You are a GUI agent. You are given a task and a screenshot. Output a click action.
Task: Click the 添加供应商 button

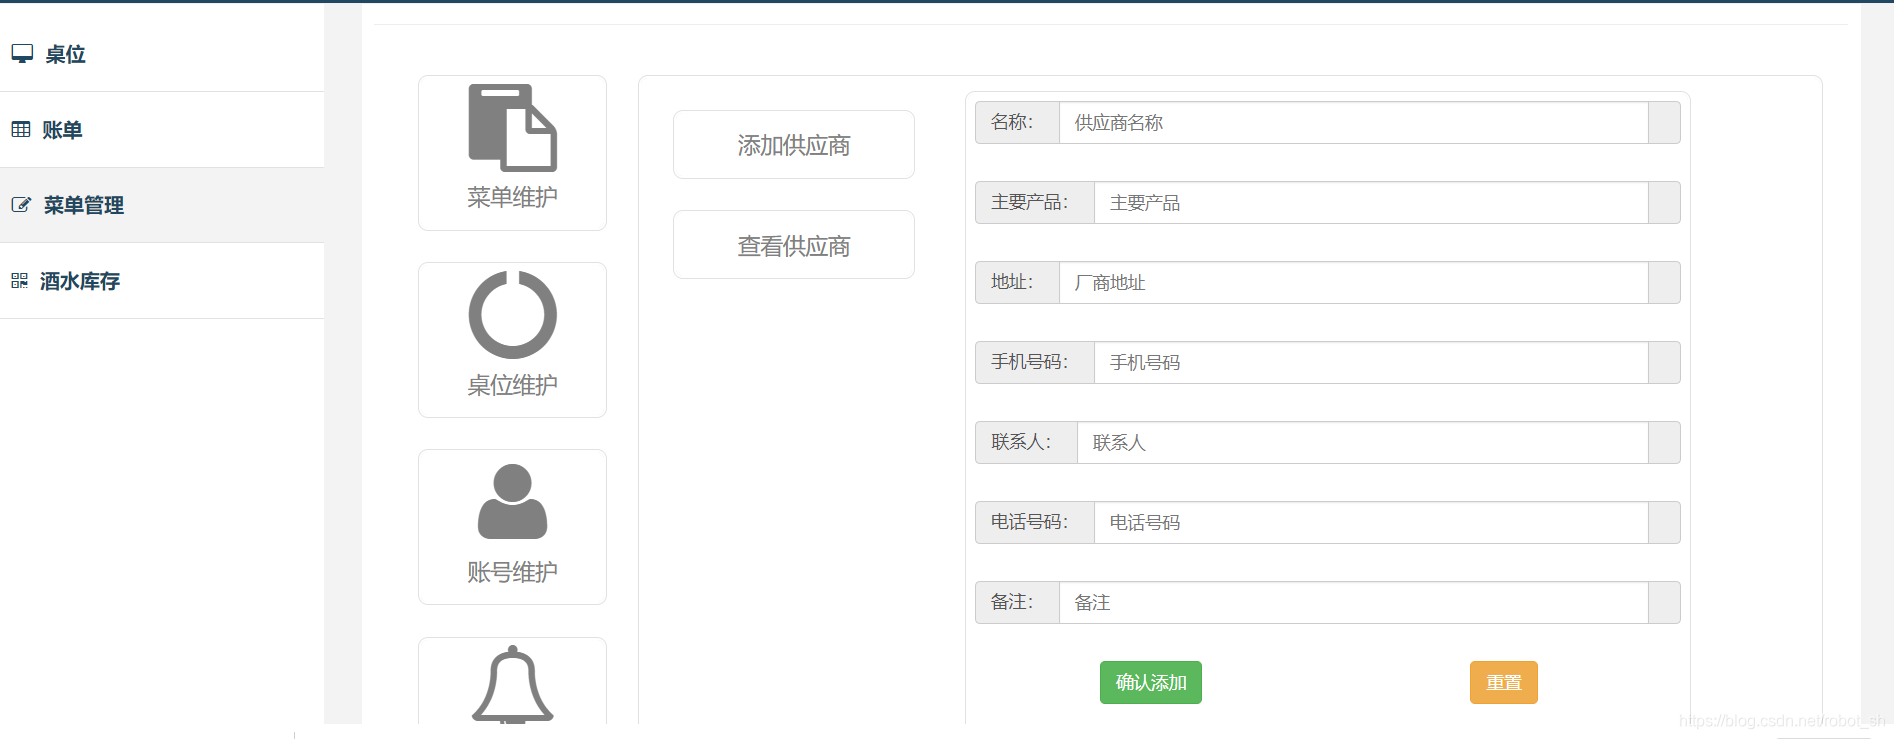coord(794,145)
